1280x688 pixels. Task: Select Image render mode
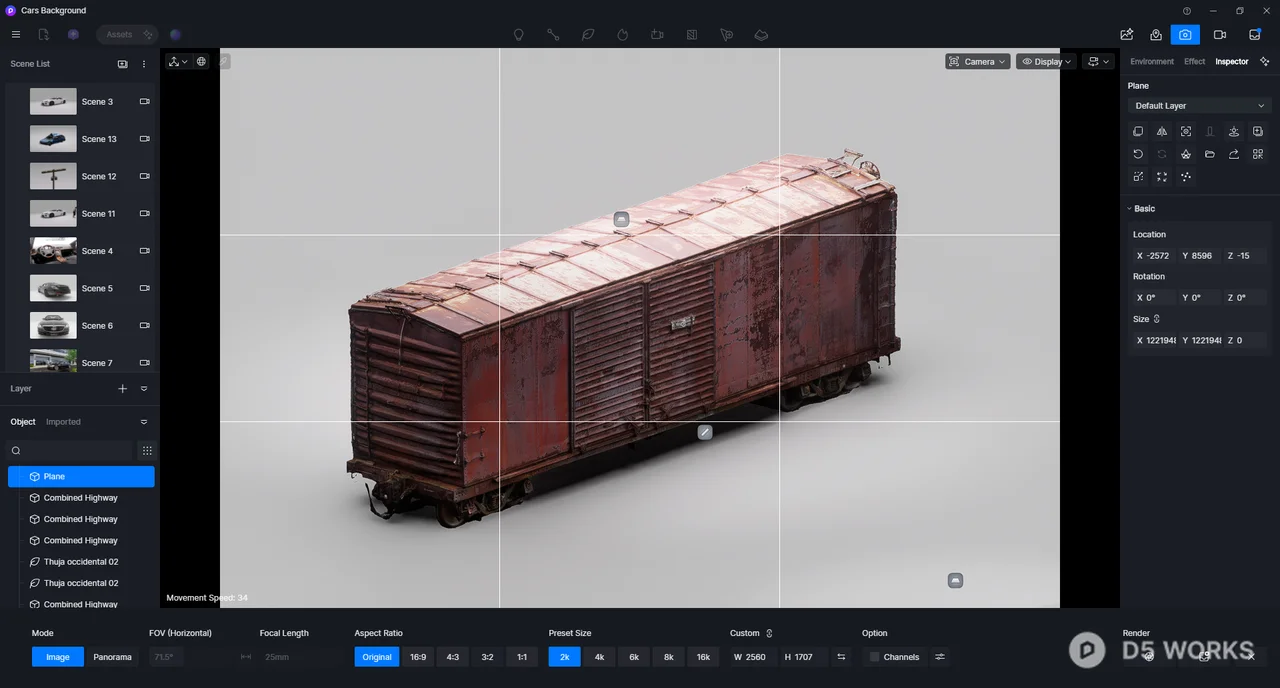point(58,657)
